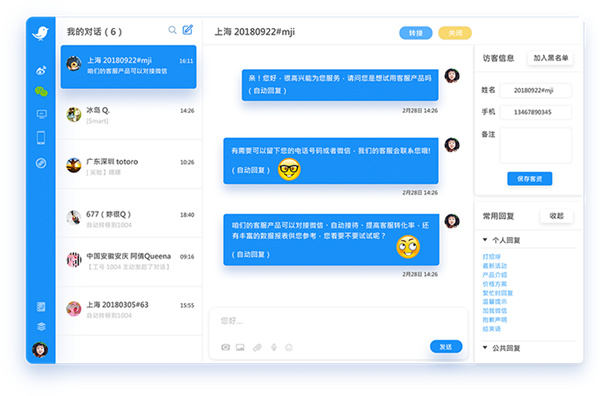The width and height of the screenshot is (600, 396).
Task: Click the search icon in conversations header
Action: 173,30
